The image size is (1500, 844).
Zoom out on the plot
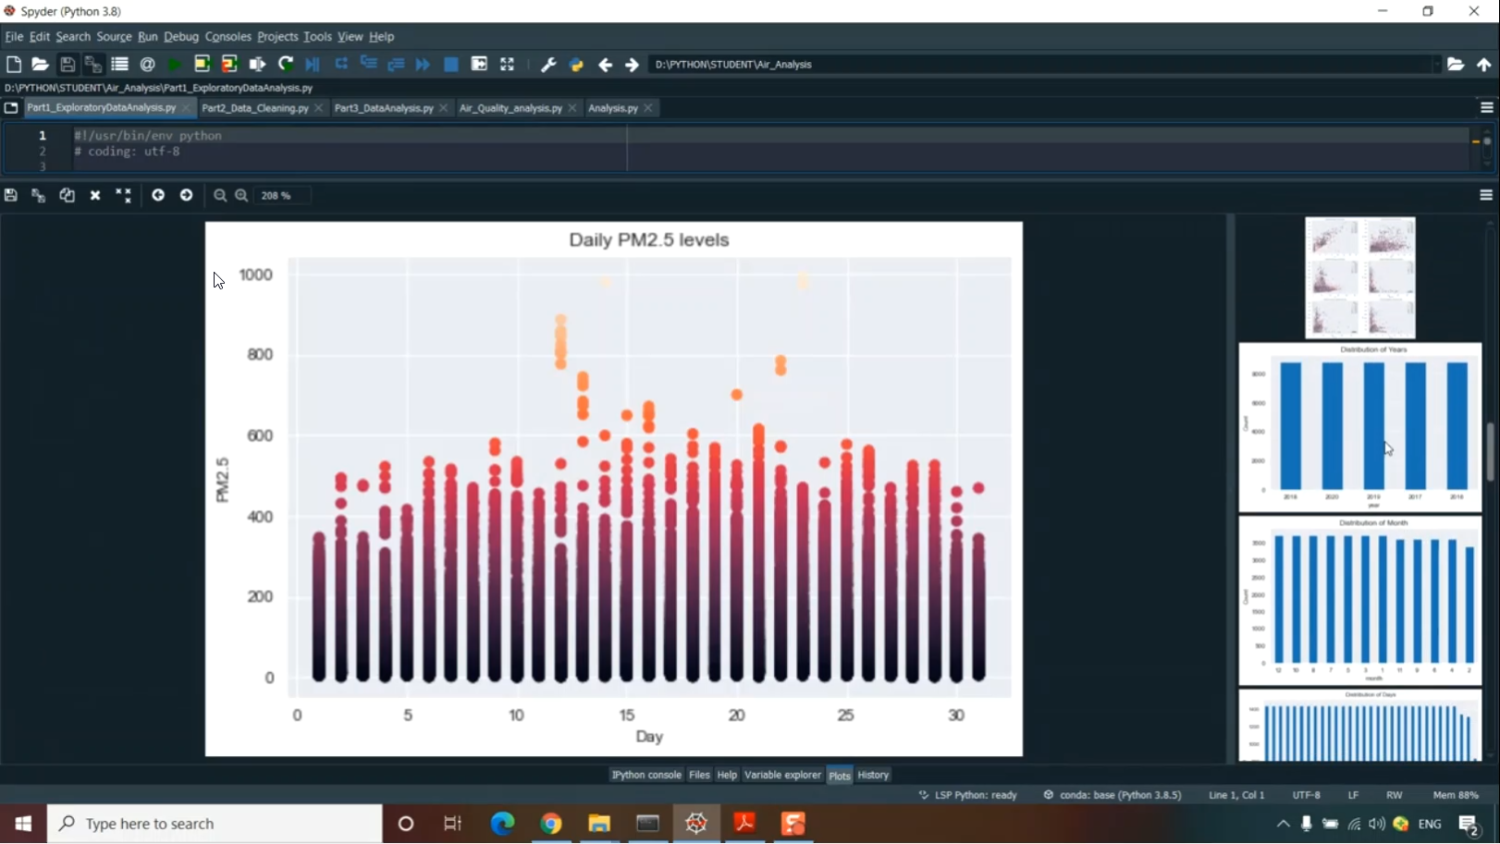pyautogui.click(x=220, y=195)
